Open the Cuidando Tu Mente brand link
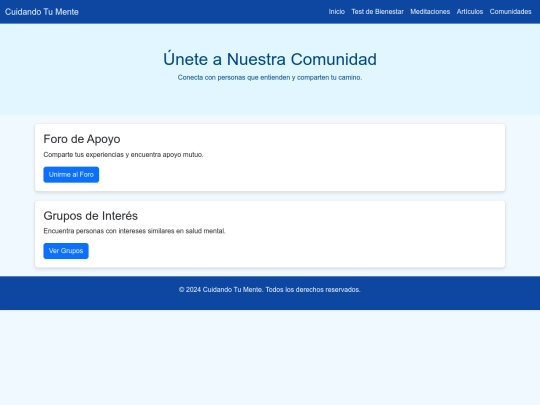This screenshot has height=405, width=540. (42, 12)
